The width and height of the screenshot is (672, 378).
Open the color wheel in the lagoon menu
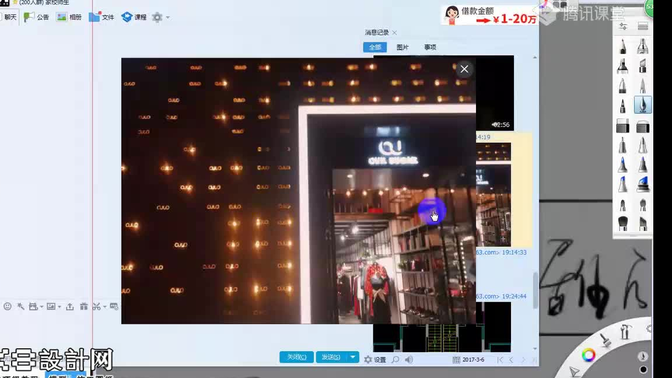588,355
